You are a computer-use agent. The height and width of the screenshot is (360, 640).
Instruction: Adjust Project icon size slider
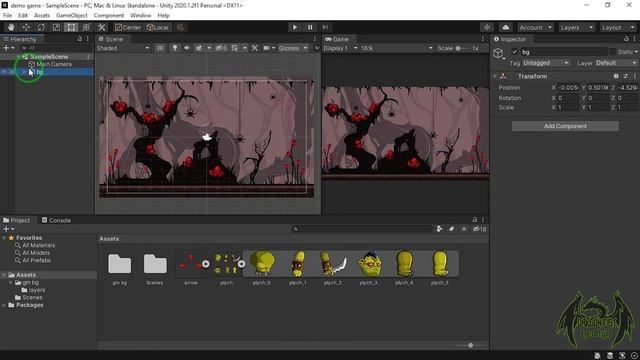coord(470,345)
